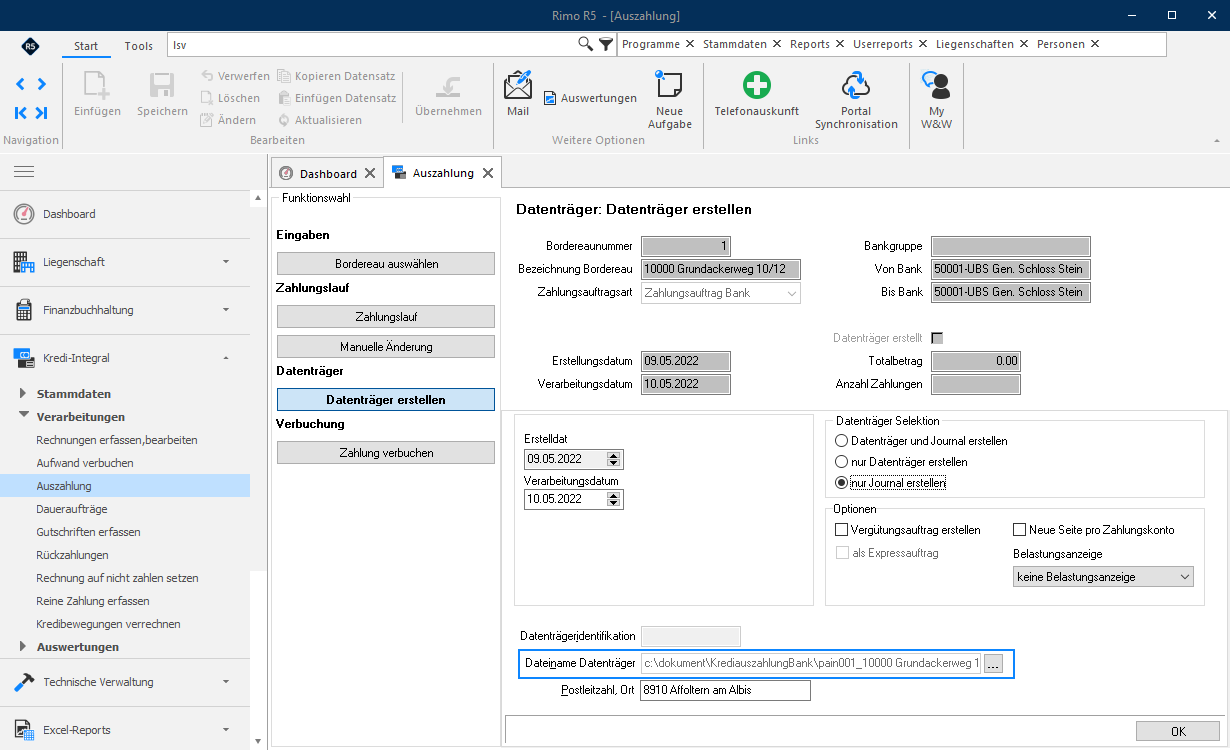The width and height of the screenshot is (1230, 750).
Task: Remove the Programme search filter tag
Action: tap(689, 44)
